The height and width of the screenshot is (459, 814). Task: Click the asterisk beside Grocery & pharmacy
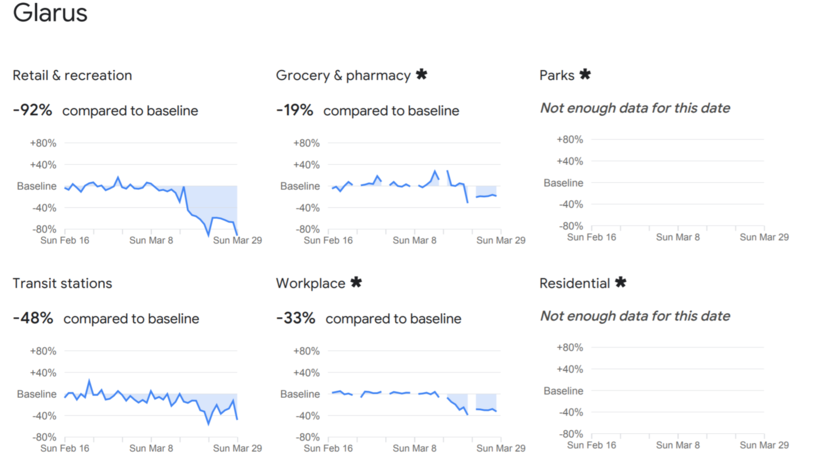[421, 75]
